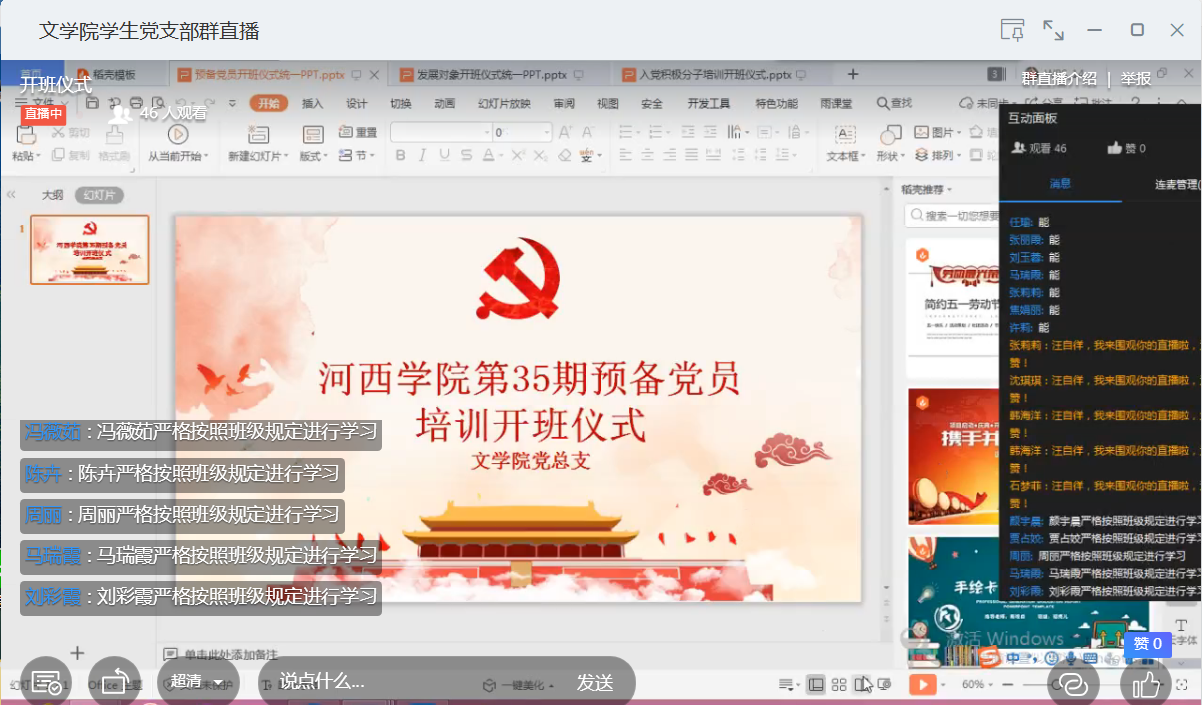Open the 开始 ribbon tab
Viewport: 1202px width, 705px height.
pos(269,103)
